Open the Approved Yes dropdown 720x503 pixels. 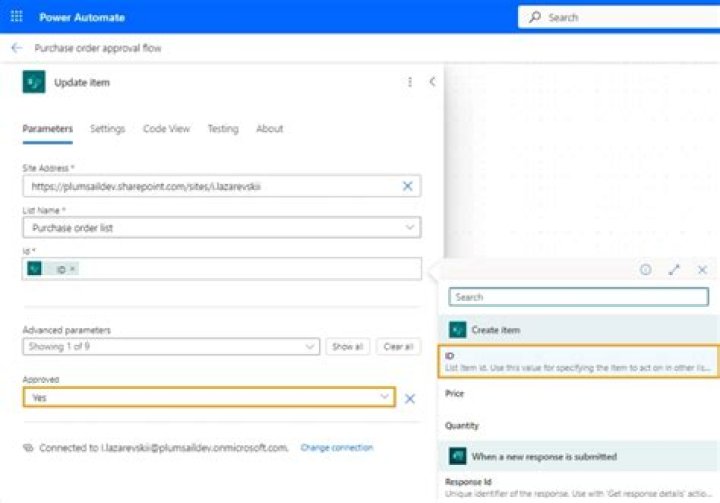tap(209, 397)
